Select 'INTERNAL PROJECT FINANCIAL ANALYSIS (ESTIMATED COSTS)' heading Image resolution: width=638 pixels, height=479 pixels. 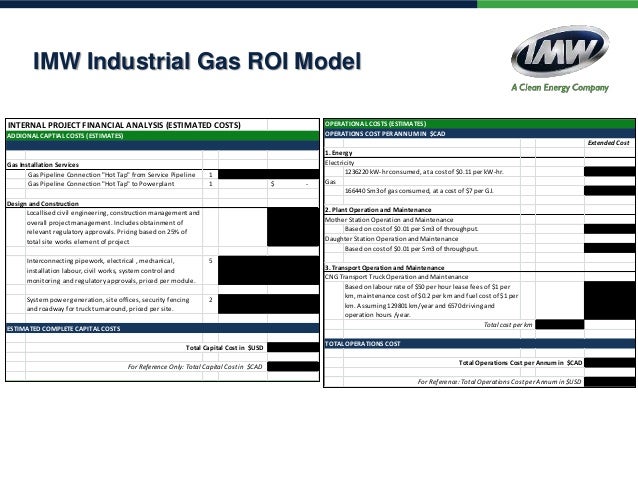pos(124,125)
